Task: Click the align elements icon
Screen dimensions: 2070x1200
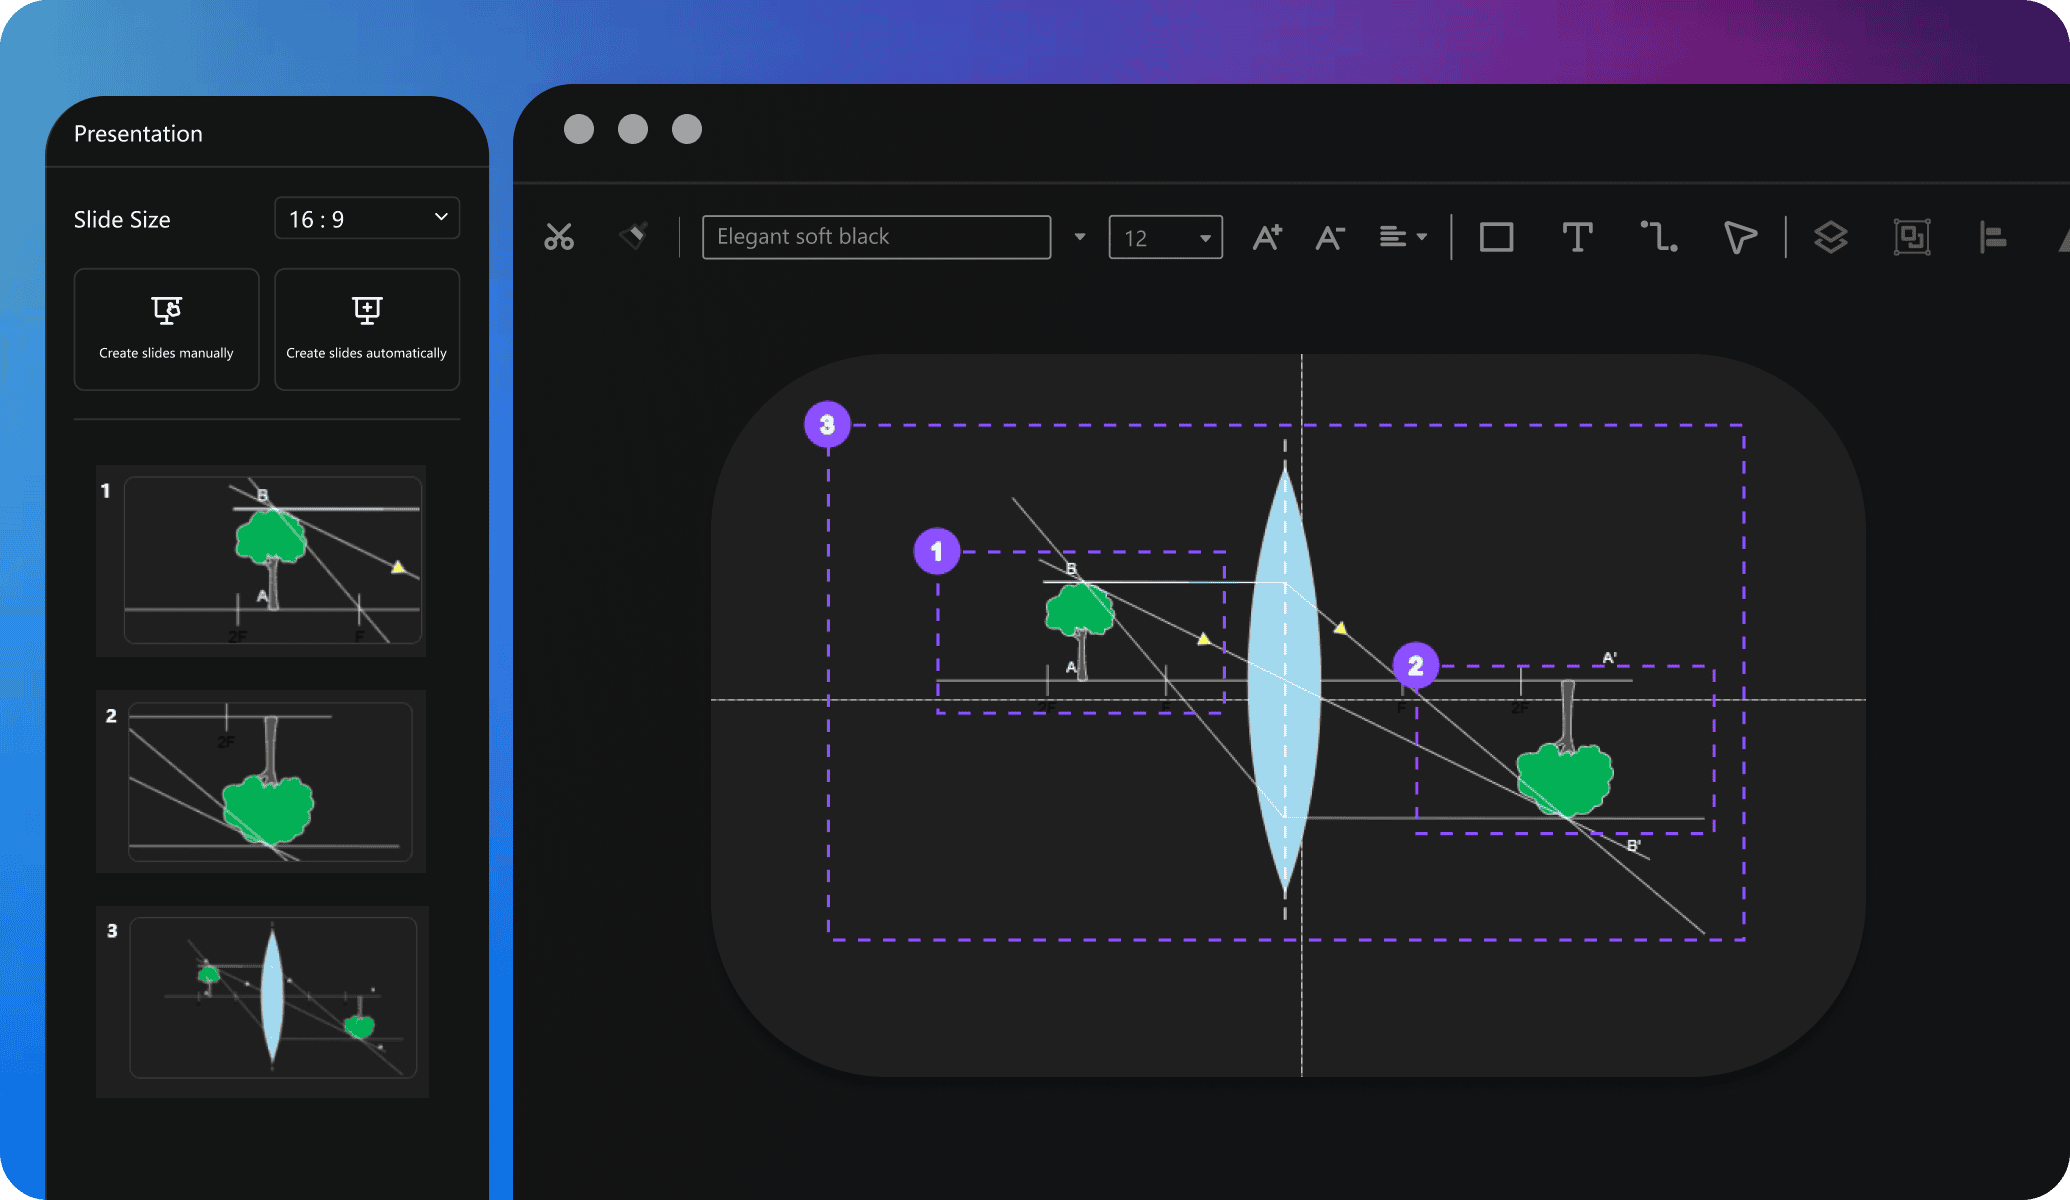Action: [x=1994, y=236]
